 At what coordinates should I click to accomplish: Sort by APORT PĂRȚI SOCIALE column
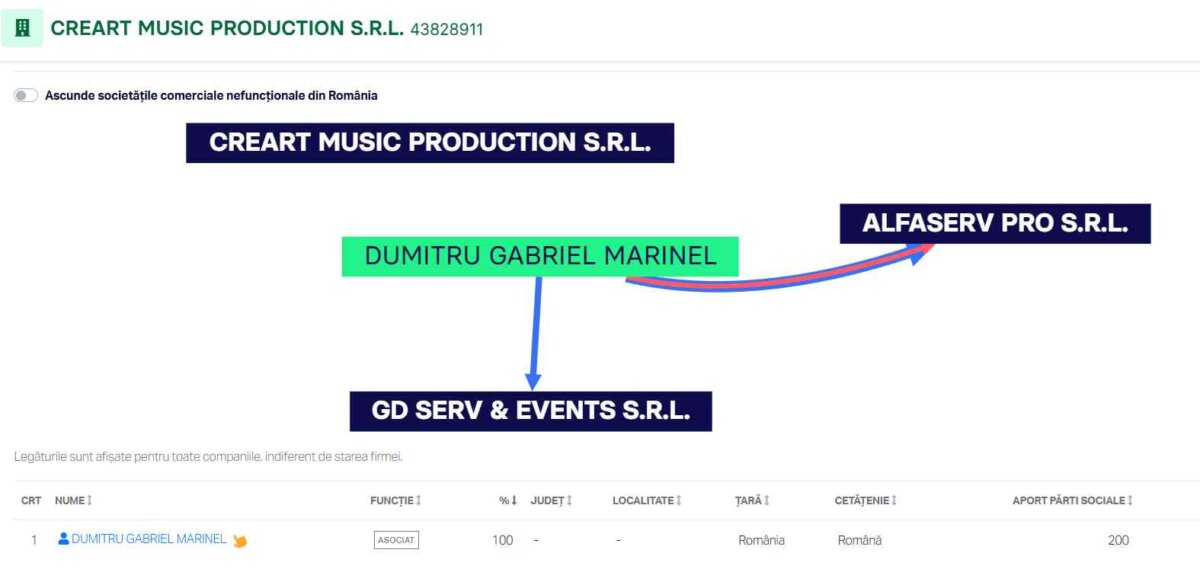click(x=1068, y=500)
